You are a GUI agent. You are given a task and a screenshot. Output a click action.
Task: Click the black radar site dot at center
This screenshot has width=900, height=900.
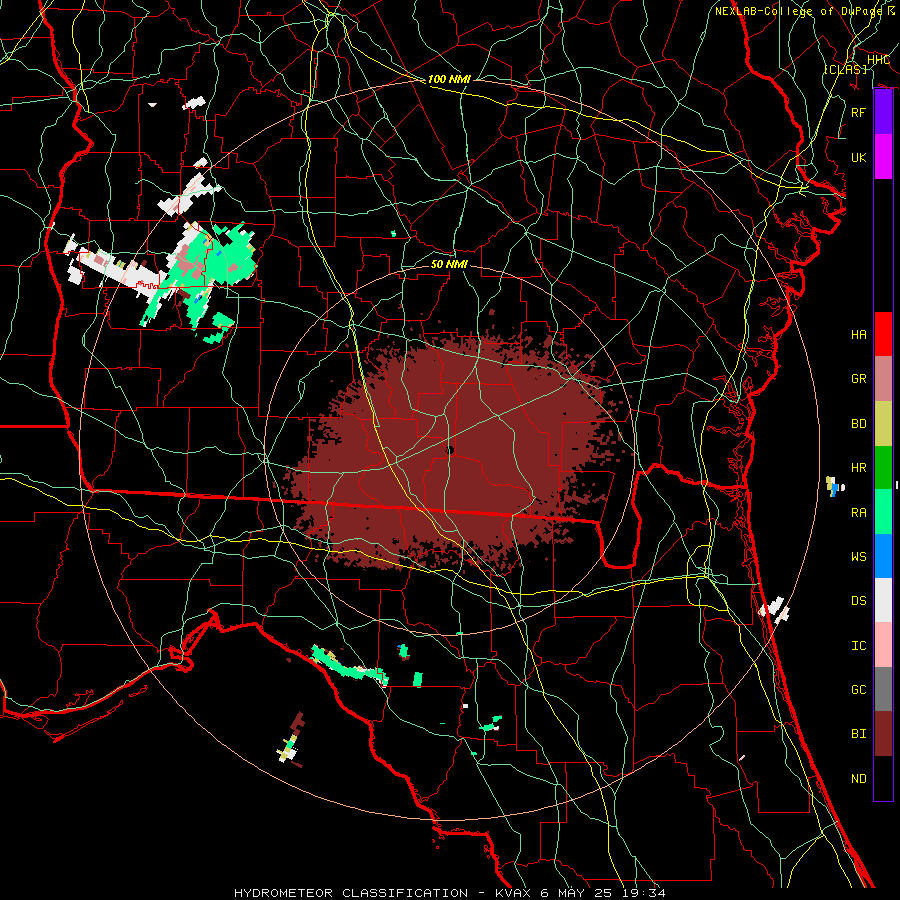[x=450, y=450]
